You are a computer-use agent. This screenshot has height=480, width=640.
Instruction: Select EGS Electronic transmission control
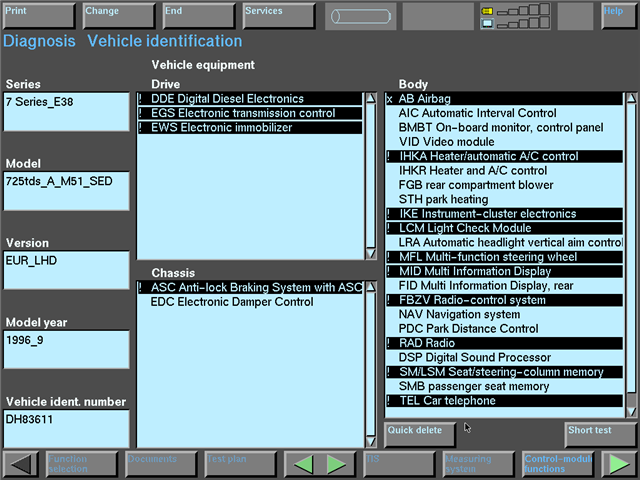pyautogui.click(x=250, y=113)
